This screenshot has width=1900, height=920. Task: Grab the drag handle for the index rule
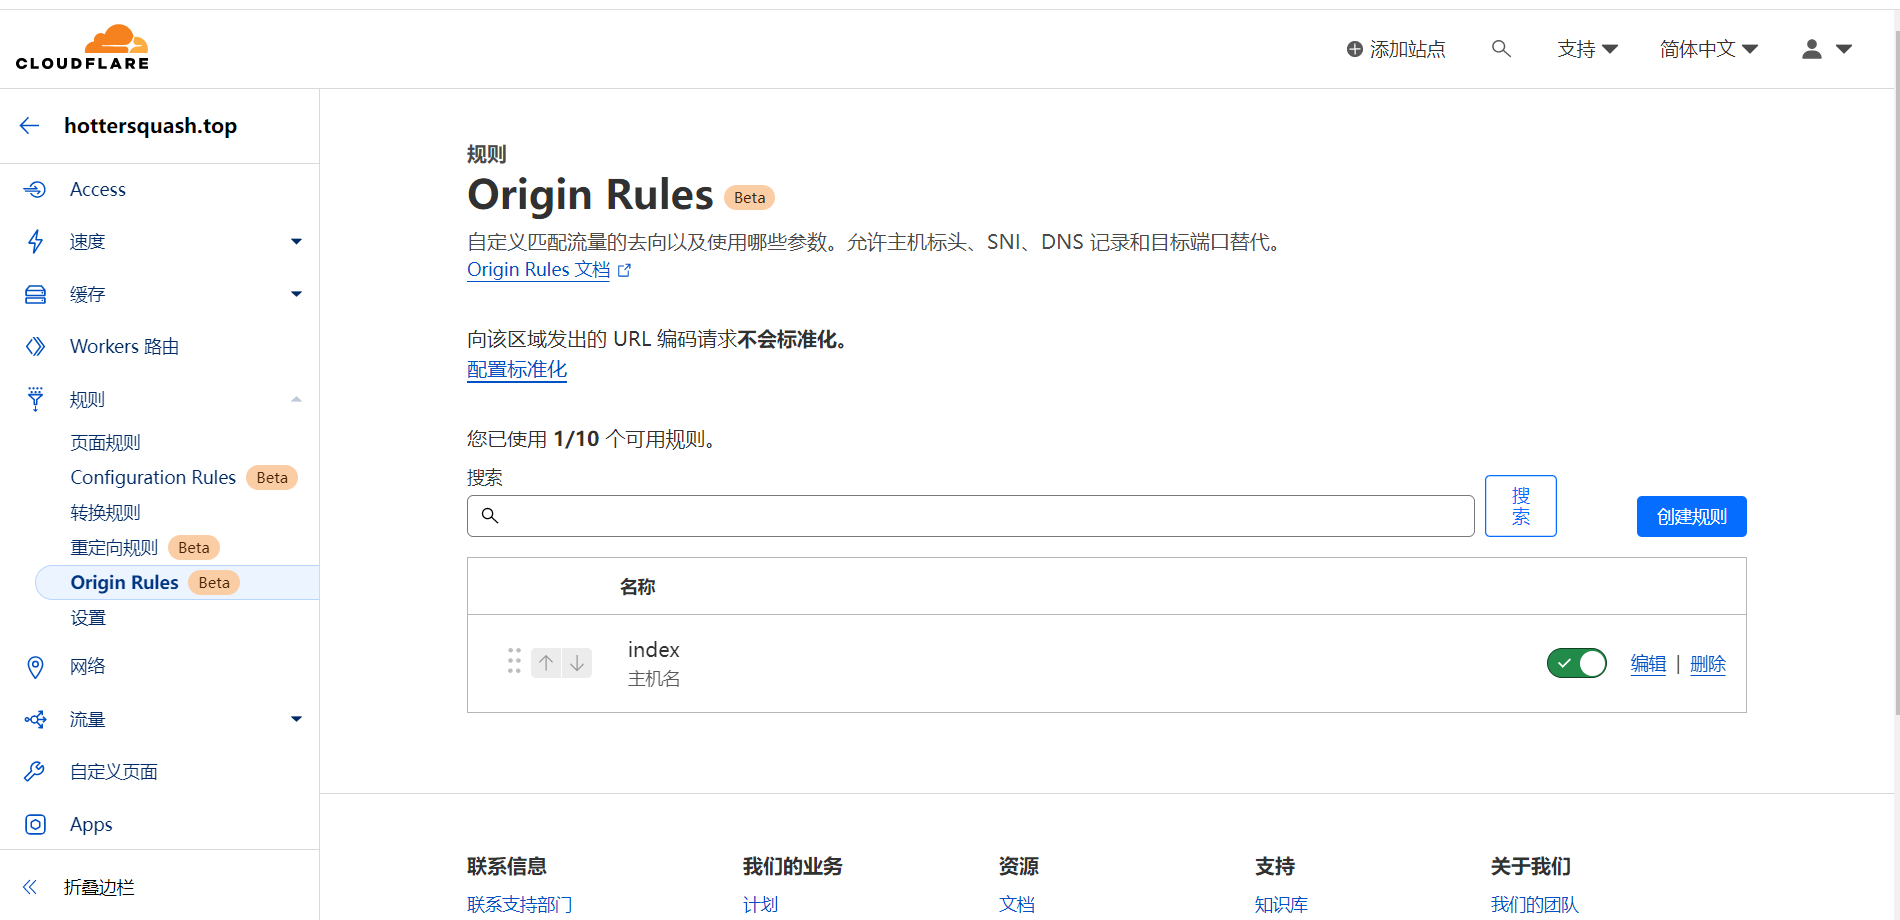(x=514, y=661)
